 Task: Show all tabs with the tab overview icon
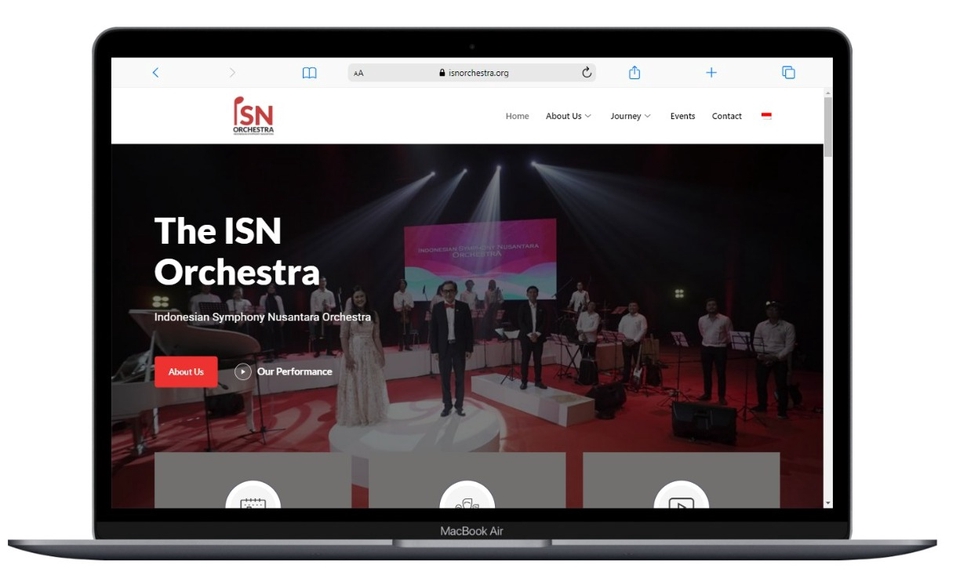tap(788, 72)
